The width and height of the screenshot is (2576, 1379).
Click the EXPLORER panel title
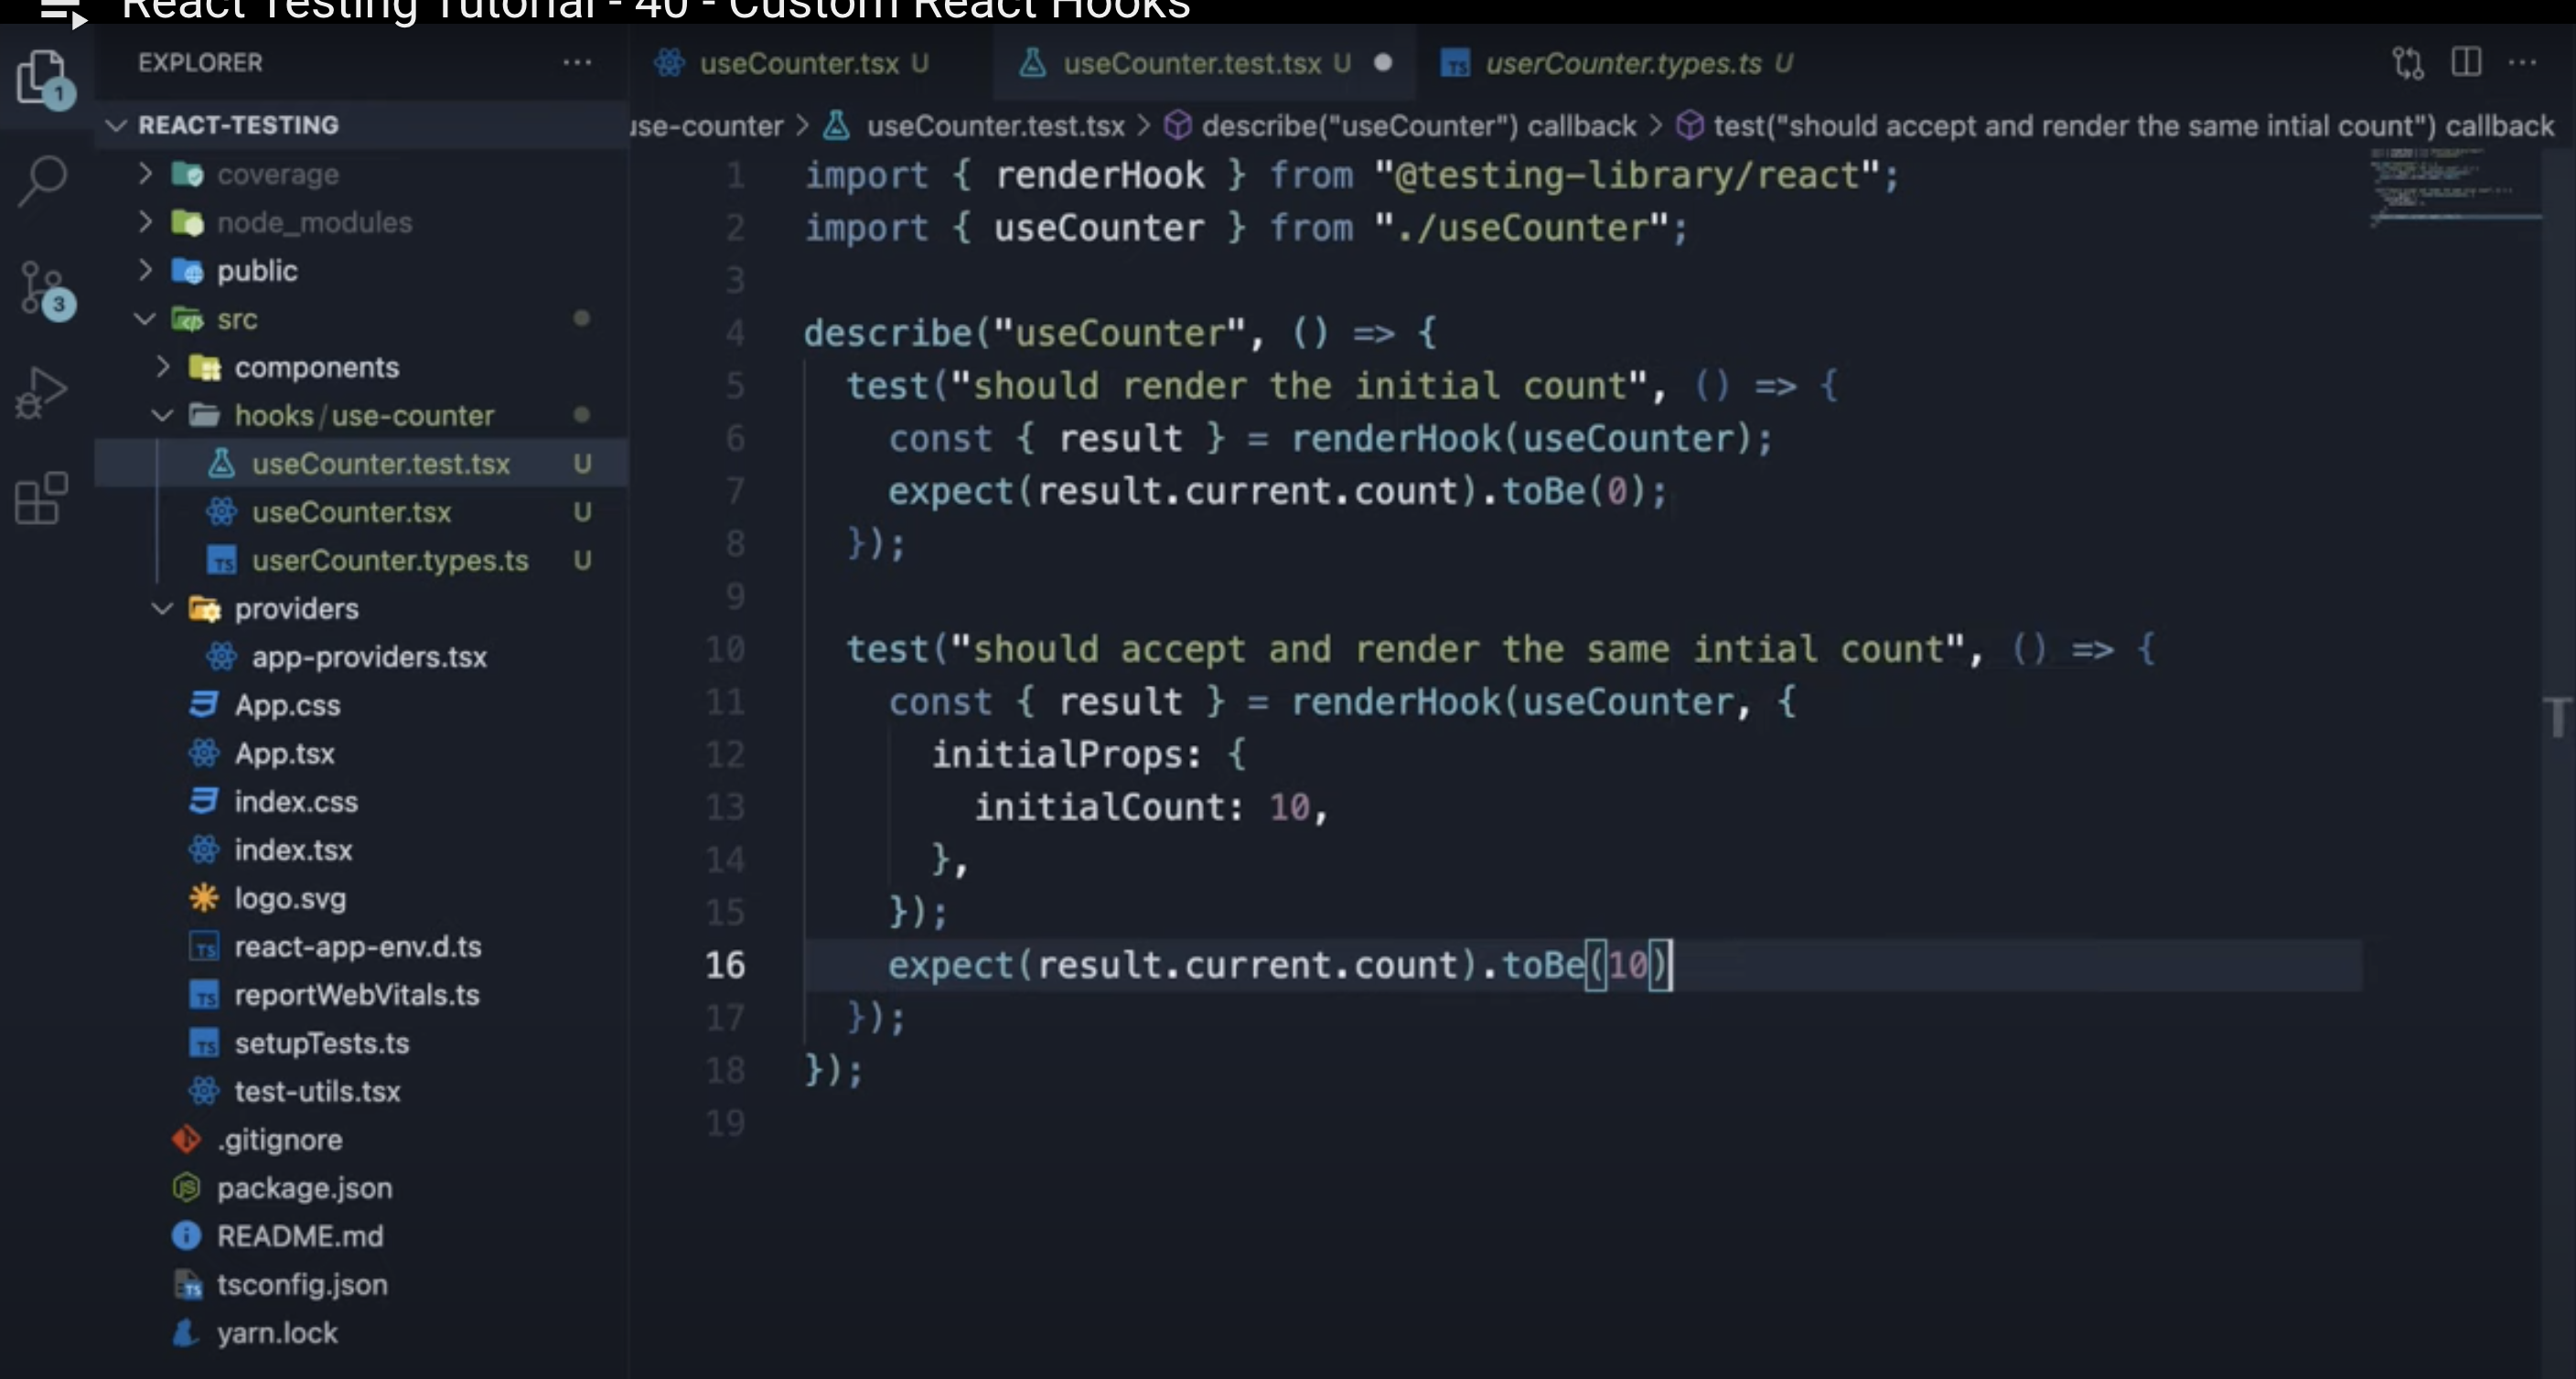coord(200,63)
